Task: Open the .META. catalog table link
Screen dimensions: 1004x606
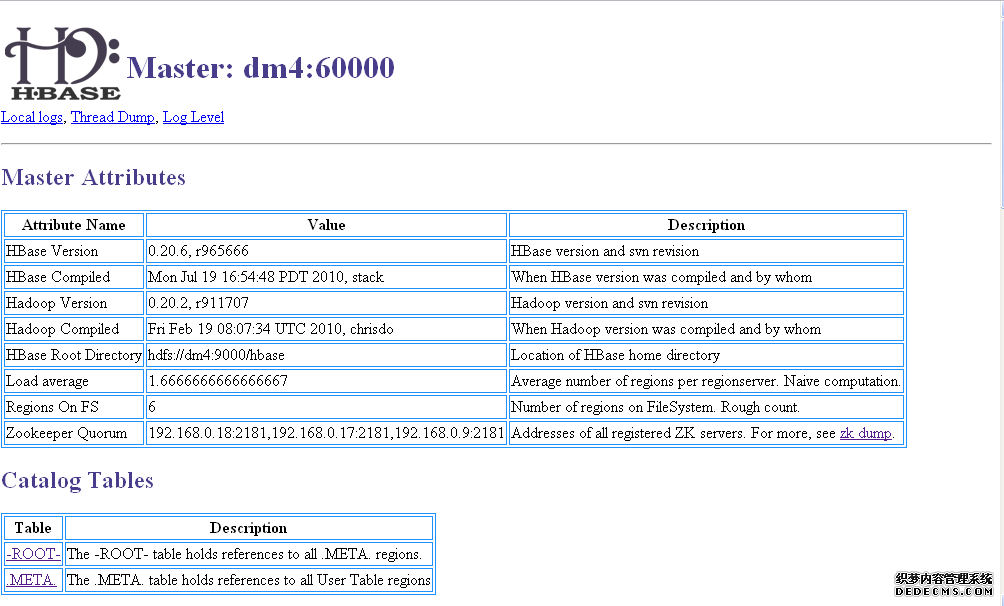Action: pyautogui.click(x=32, y=579)
